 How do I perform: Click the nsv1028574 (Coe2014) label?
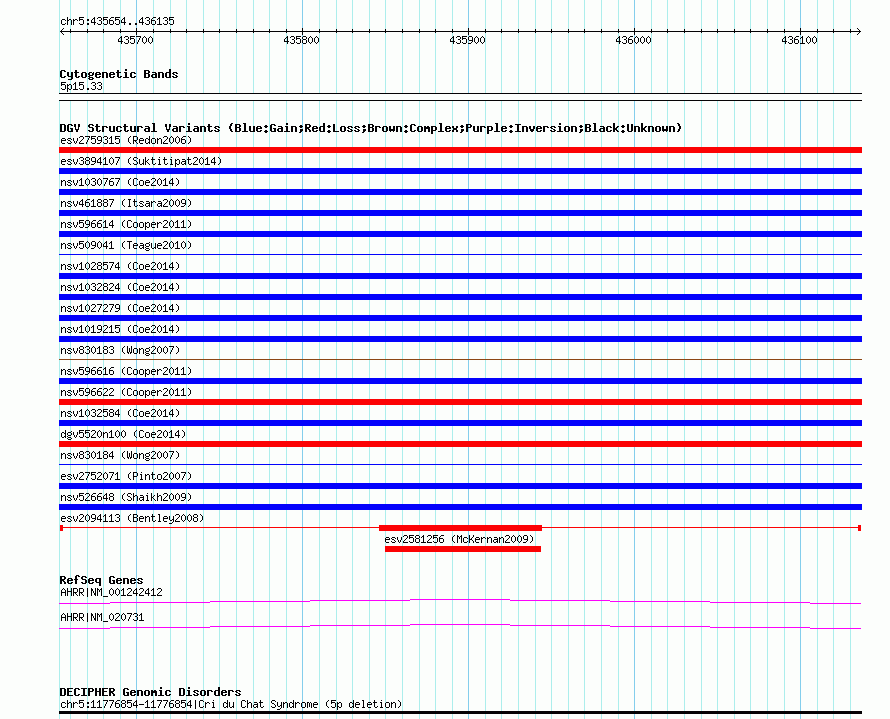(120, 266)
